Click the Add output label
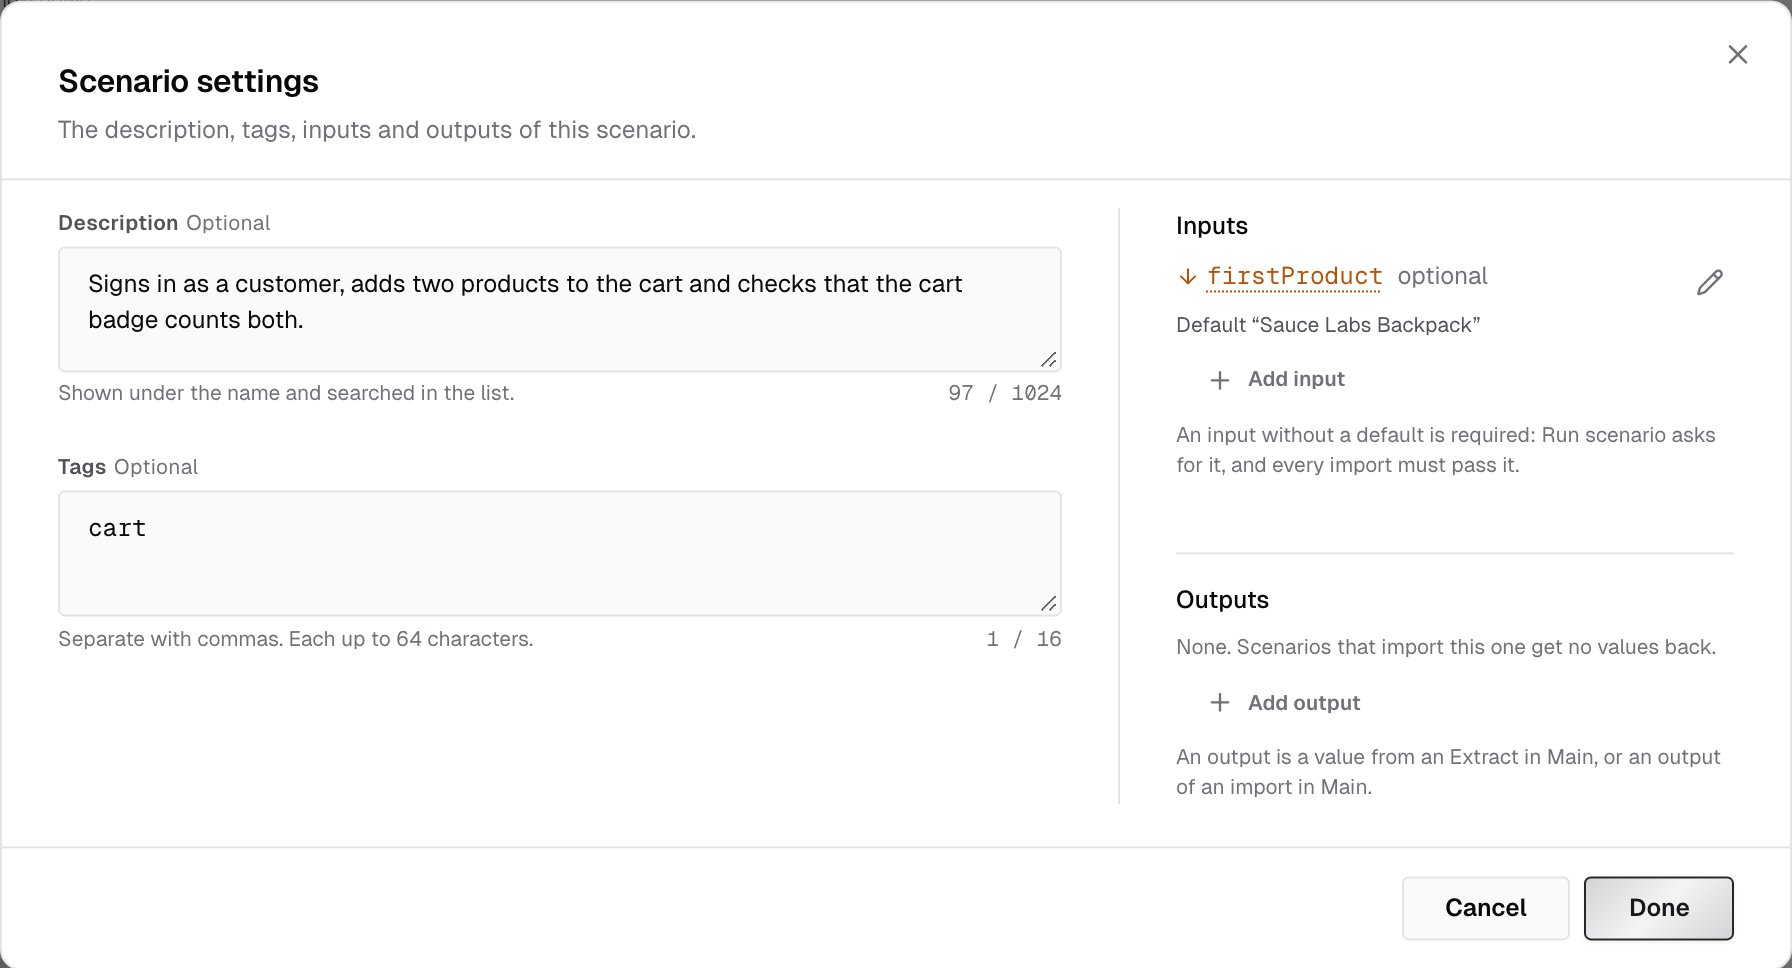Image resolution: width=1792 pixels, height=968 pixels. pos(1304,703)
